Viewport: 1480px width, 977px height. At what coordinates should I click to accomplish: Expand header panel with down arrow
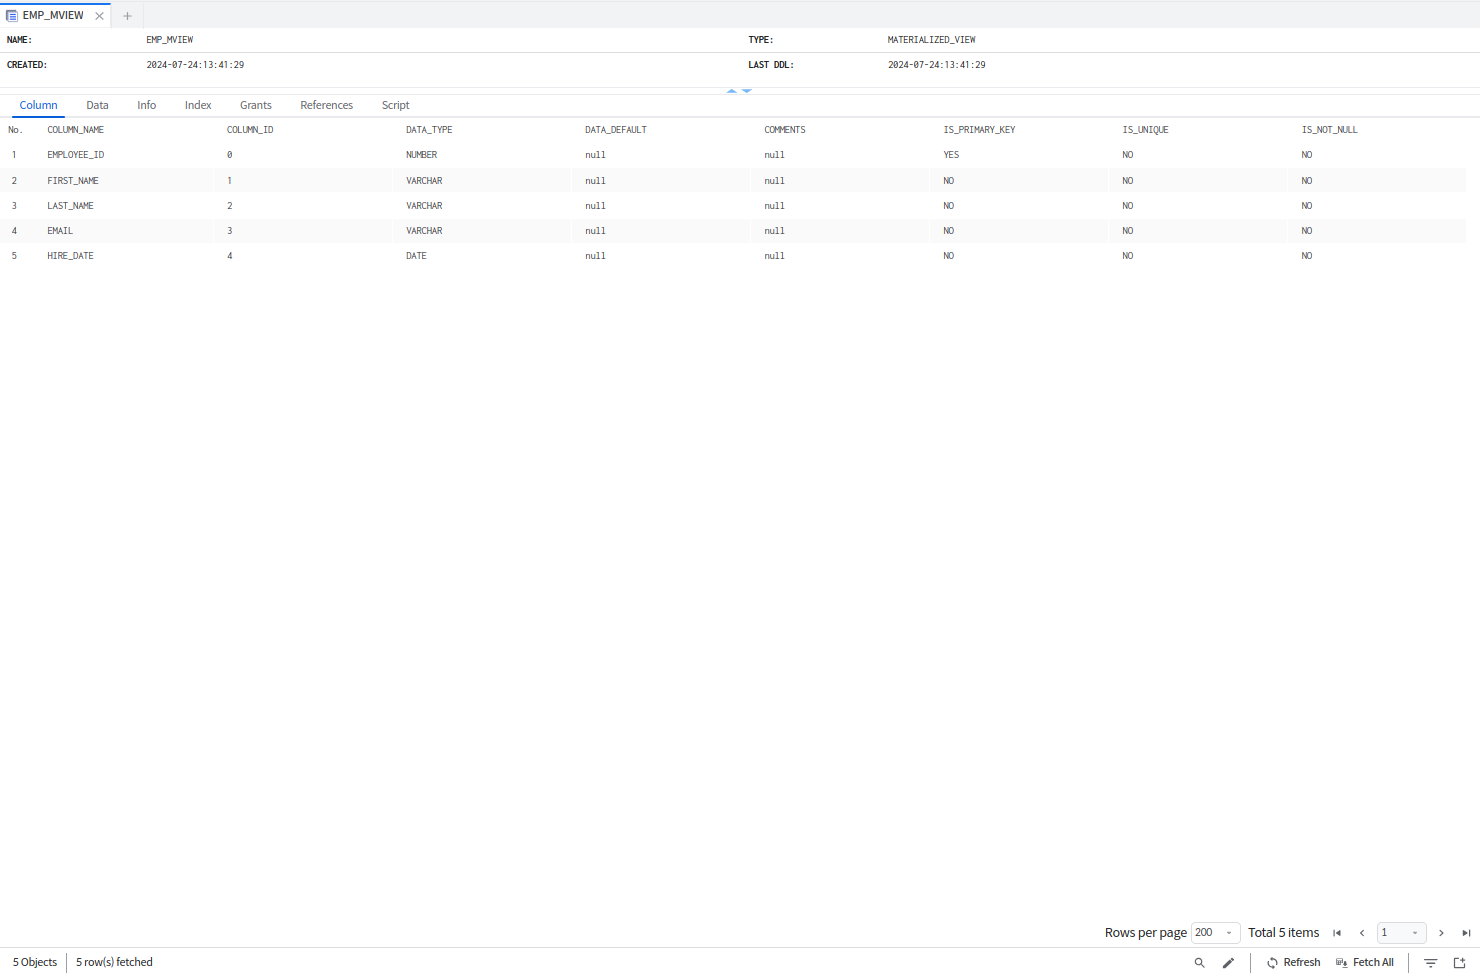click(x=747, y=91)
